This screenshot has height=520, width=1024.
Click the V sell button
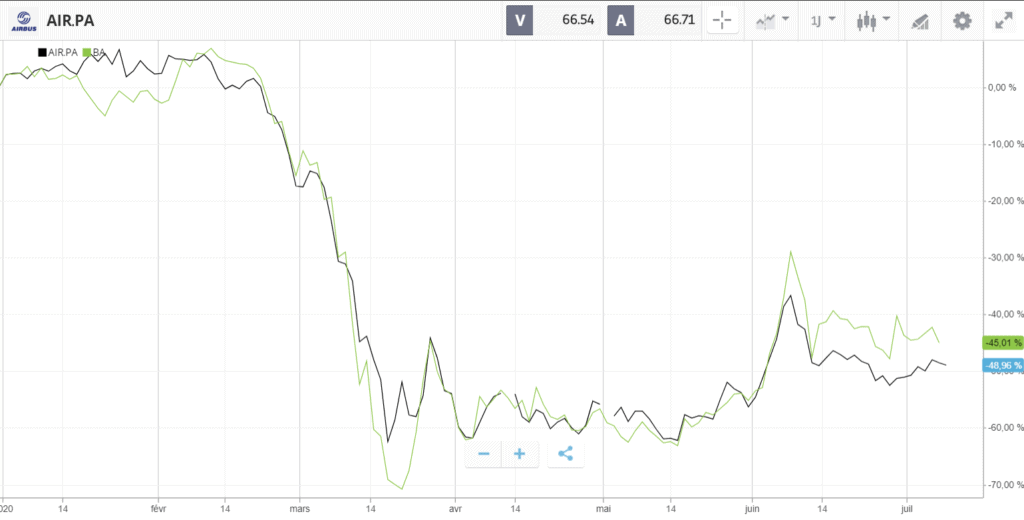[x=520, y=20]
